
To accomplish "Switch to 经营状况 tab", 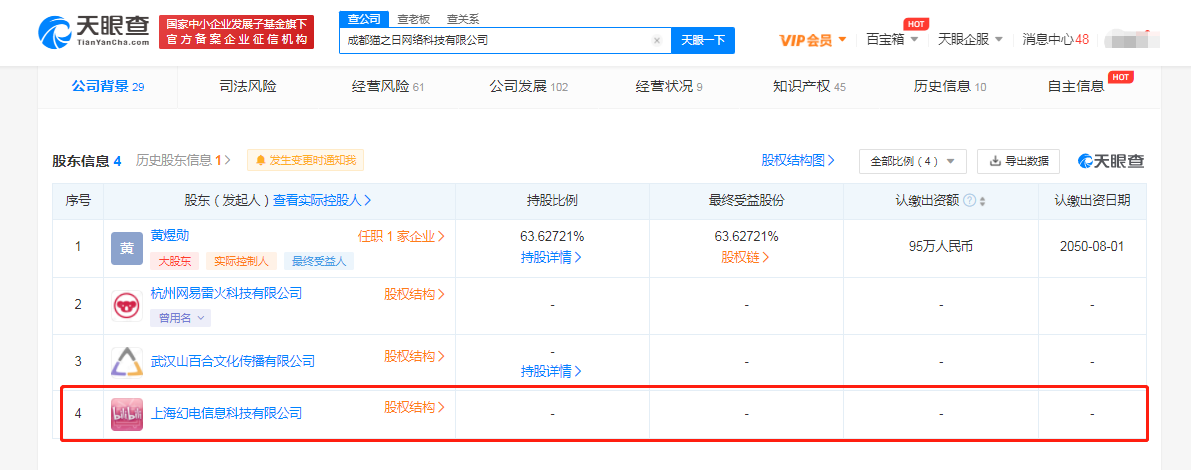I will (x=668, y=87).
